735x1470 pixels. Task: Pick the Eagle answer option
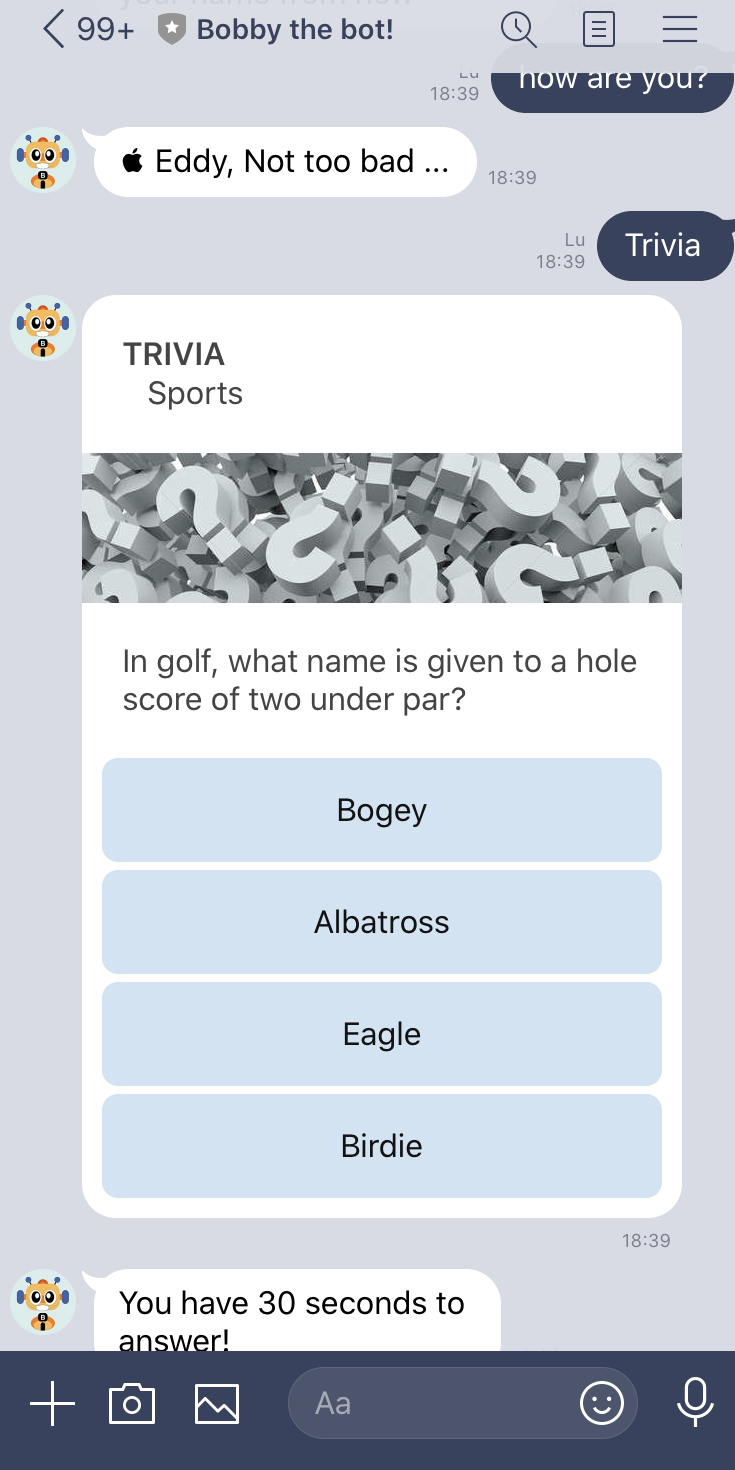[382, 1034]
